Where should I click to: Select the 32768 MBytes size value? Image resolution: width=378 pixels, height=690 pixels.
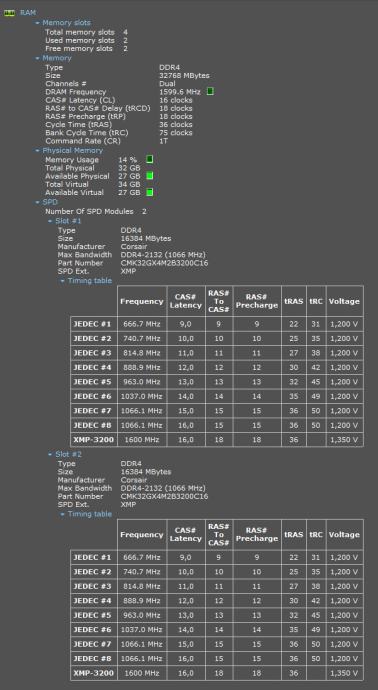(x=184, y=76)
